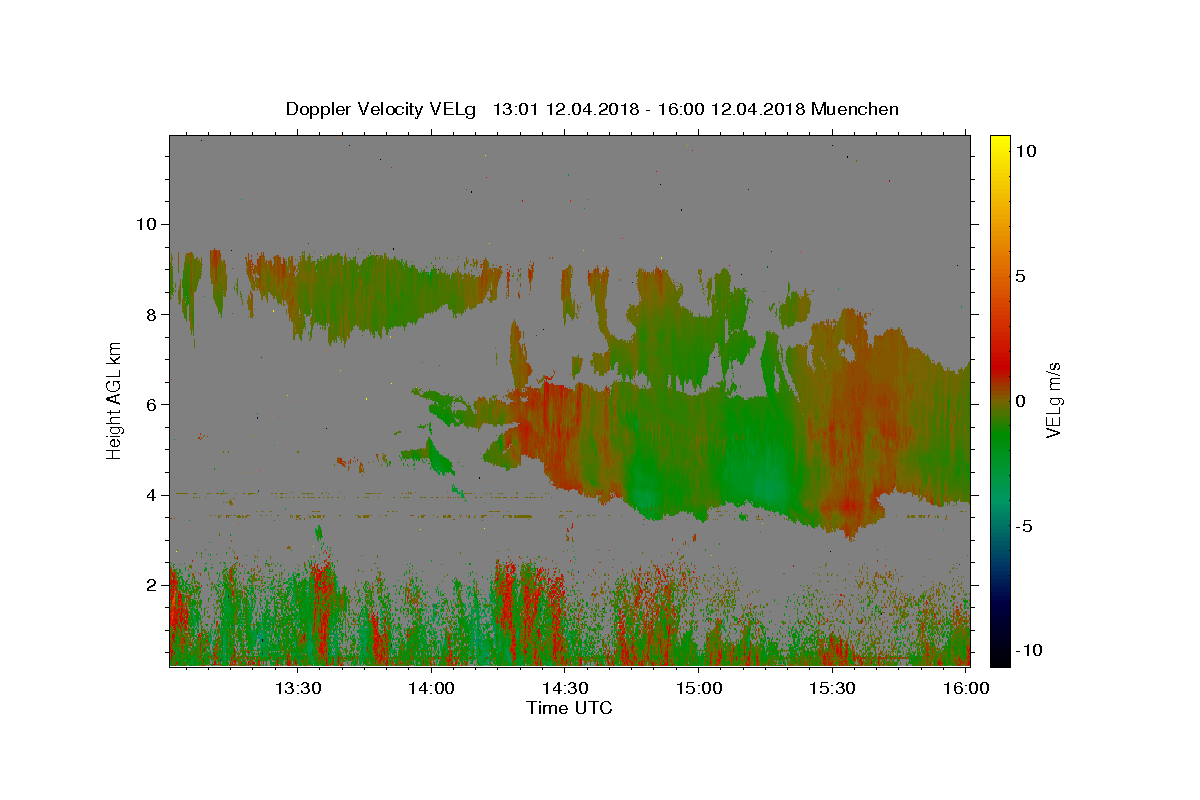Click the 13:30 time tick label
Viewport: 1200px width, 800px height.
click(x=298, y=688)
